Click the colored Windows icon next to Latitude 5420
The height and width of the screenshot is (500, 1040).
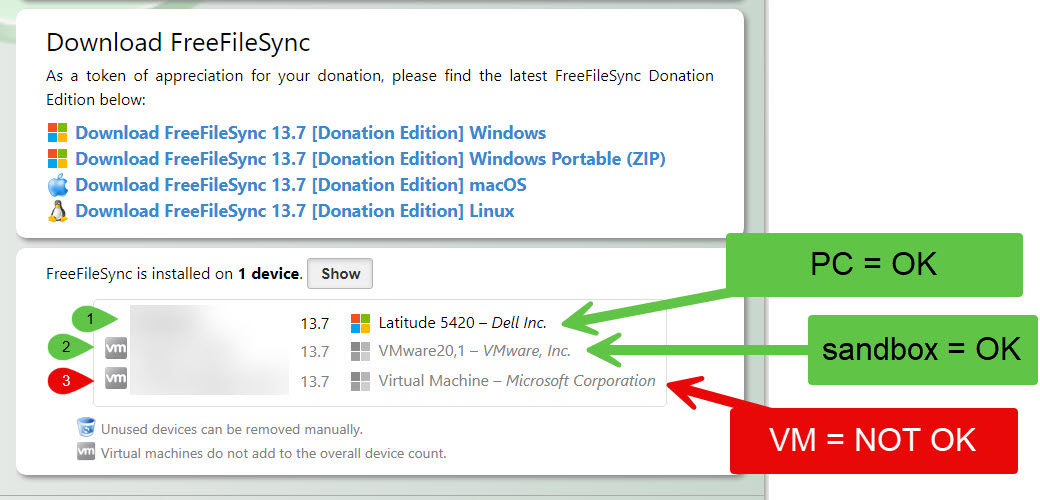360,323
